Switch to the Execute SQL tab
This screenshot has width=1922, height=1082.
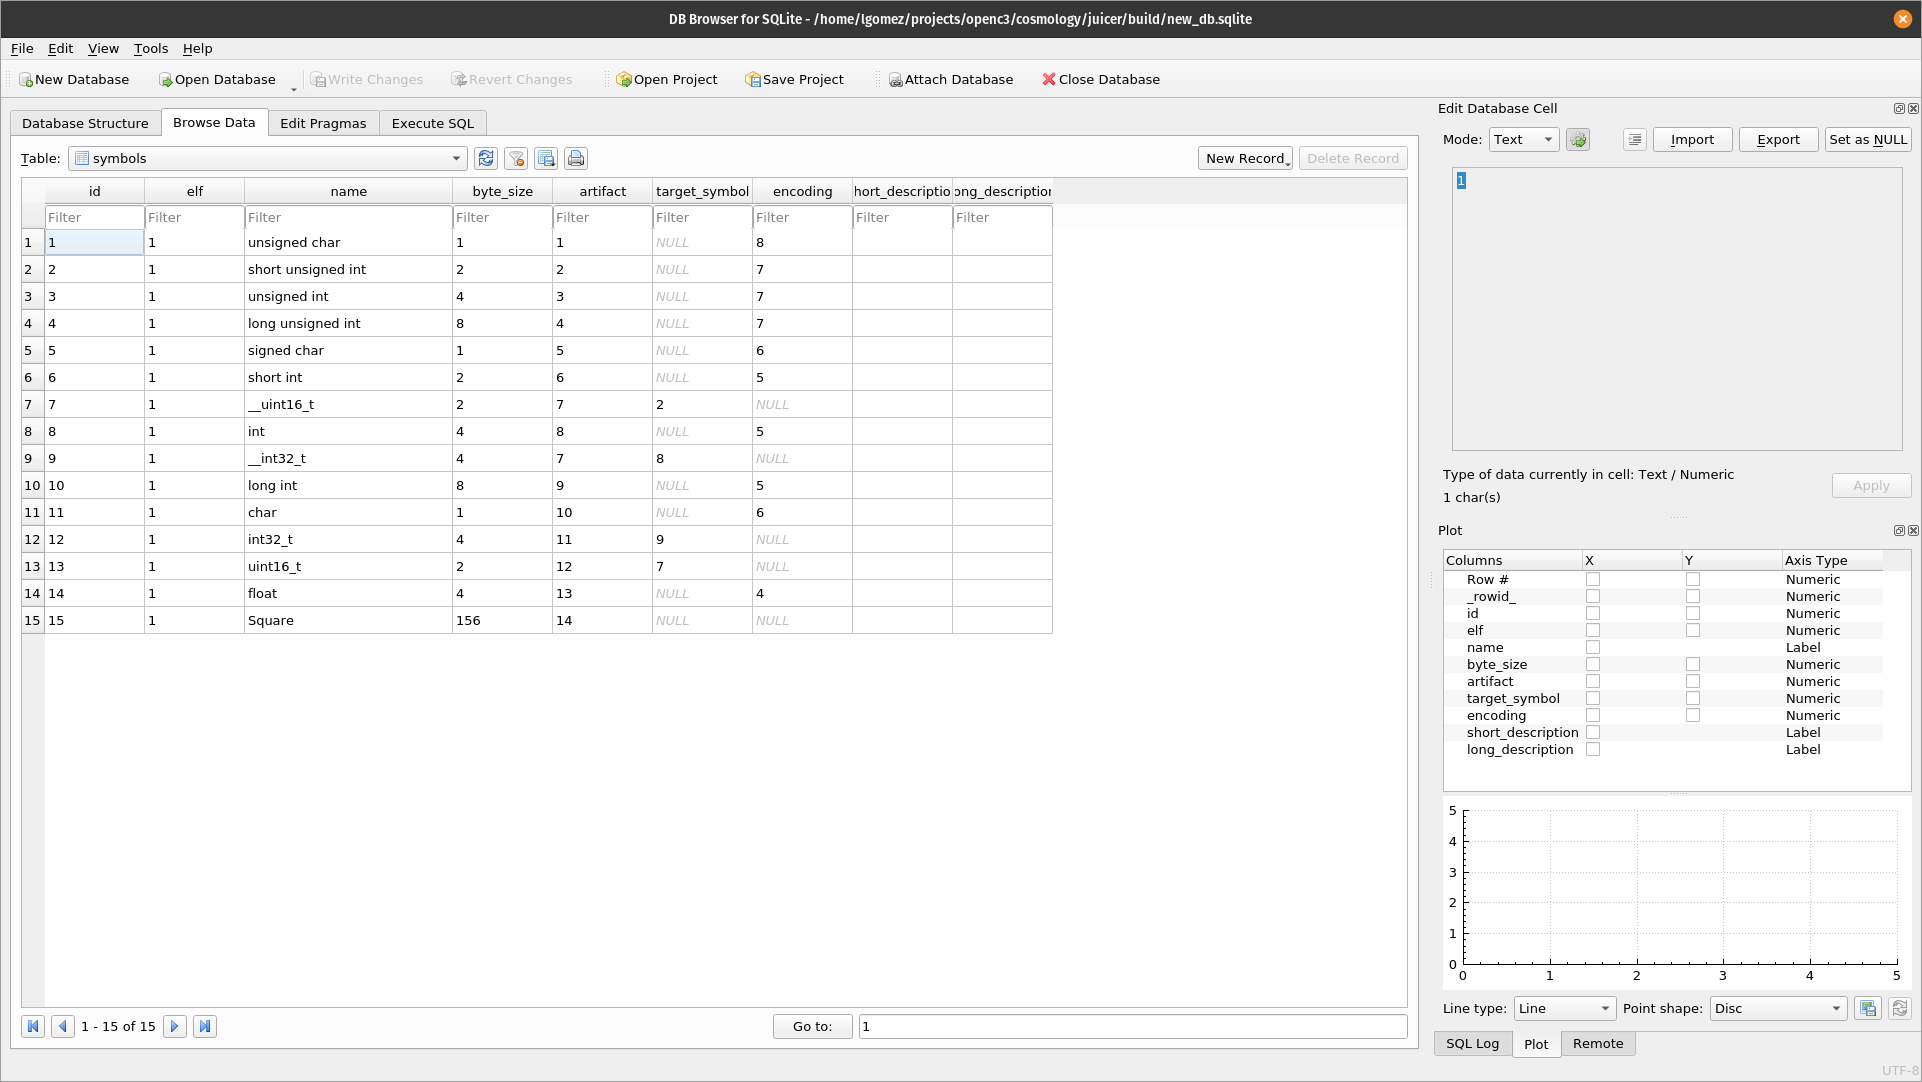click(x=433, y=121)
